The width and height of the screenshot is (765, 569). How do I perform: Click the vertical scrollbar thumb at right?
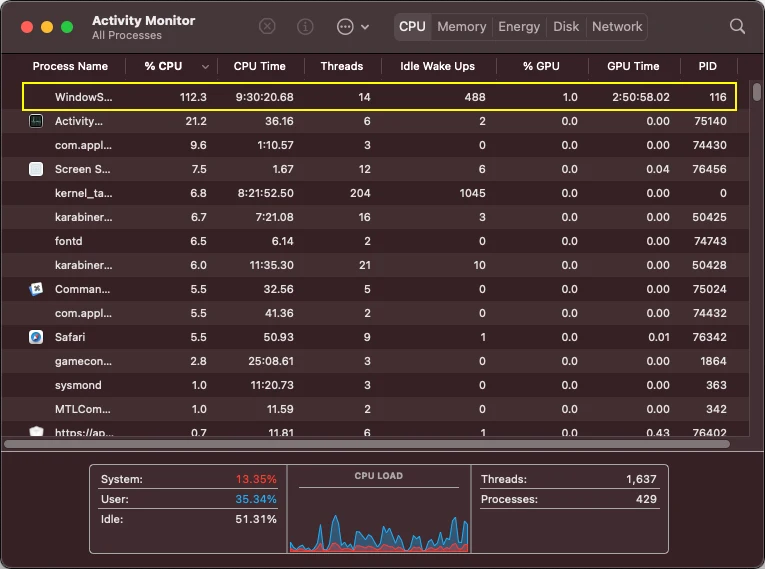(757, 92)
